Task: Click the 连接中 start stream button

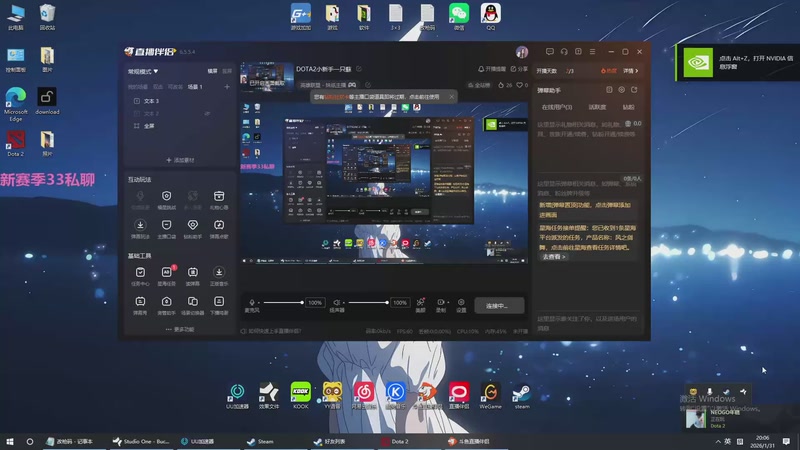Action: pyautogui.click(x=499, y=306)
